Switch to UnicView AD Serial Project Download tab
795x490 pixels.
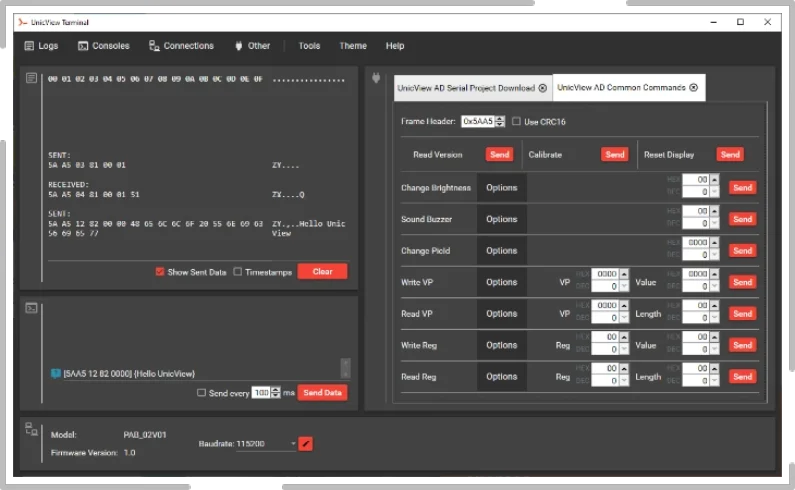point(473,88)
